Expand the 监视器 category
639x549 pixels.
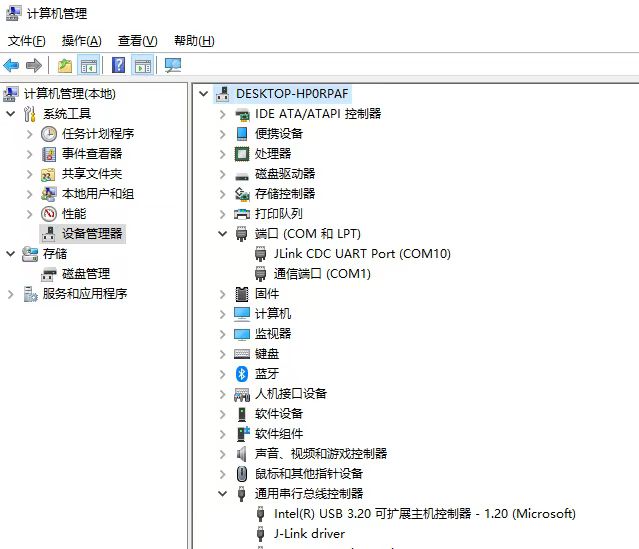pyautogui.click(x=223, y=334)
